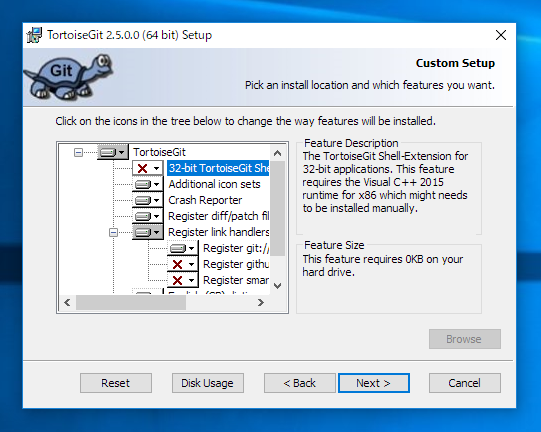Change install option for Register github entry
The height and width of the screenshot is (432, 541).
(183, 264)
